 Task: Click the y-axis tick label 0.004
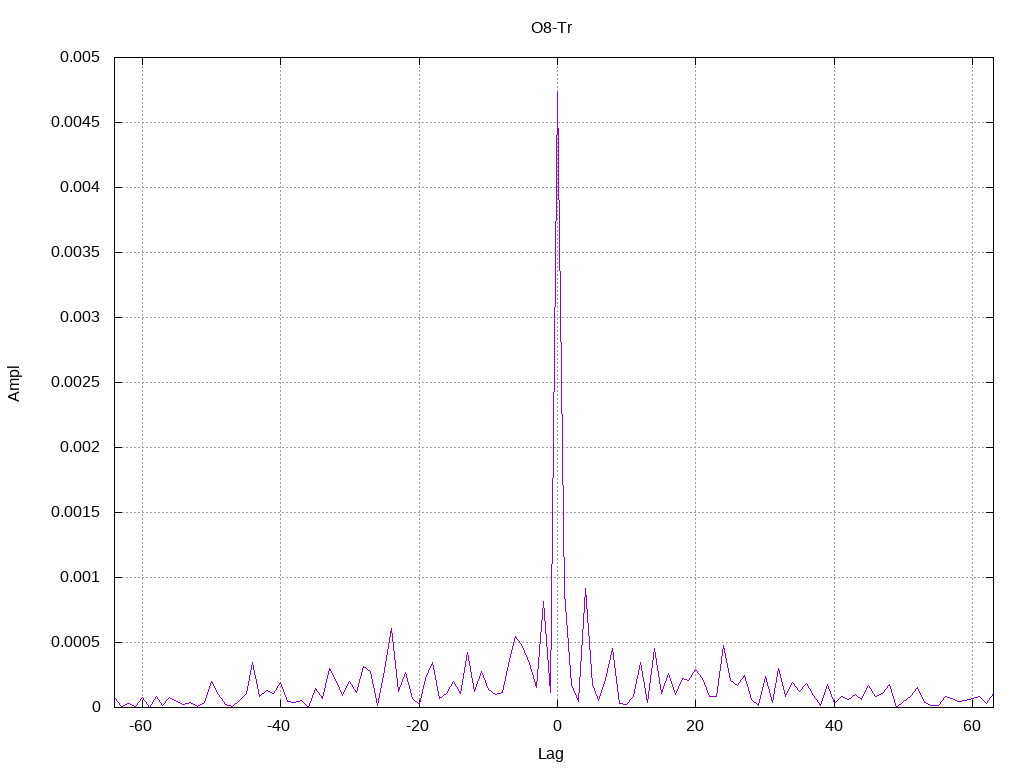click(x=80, y=187)
